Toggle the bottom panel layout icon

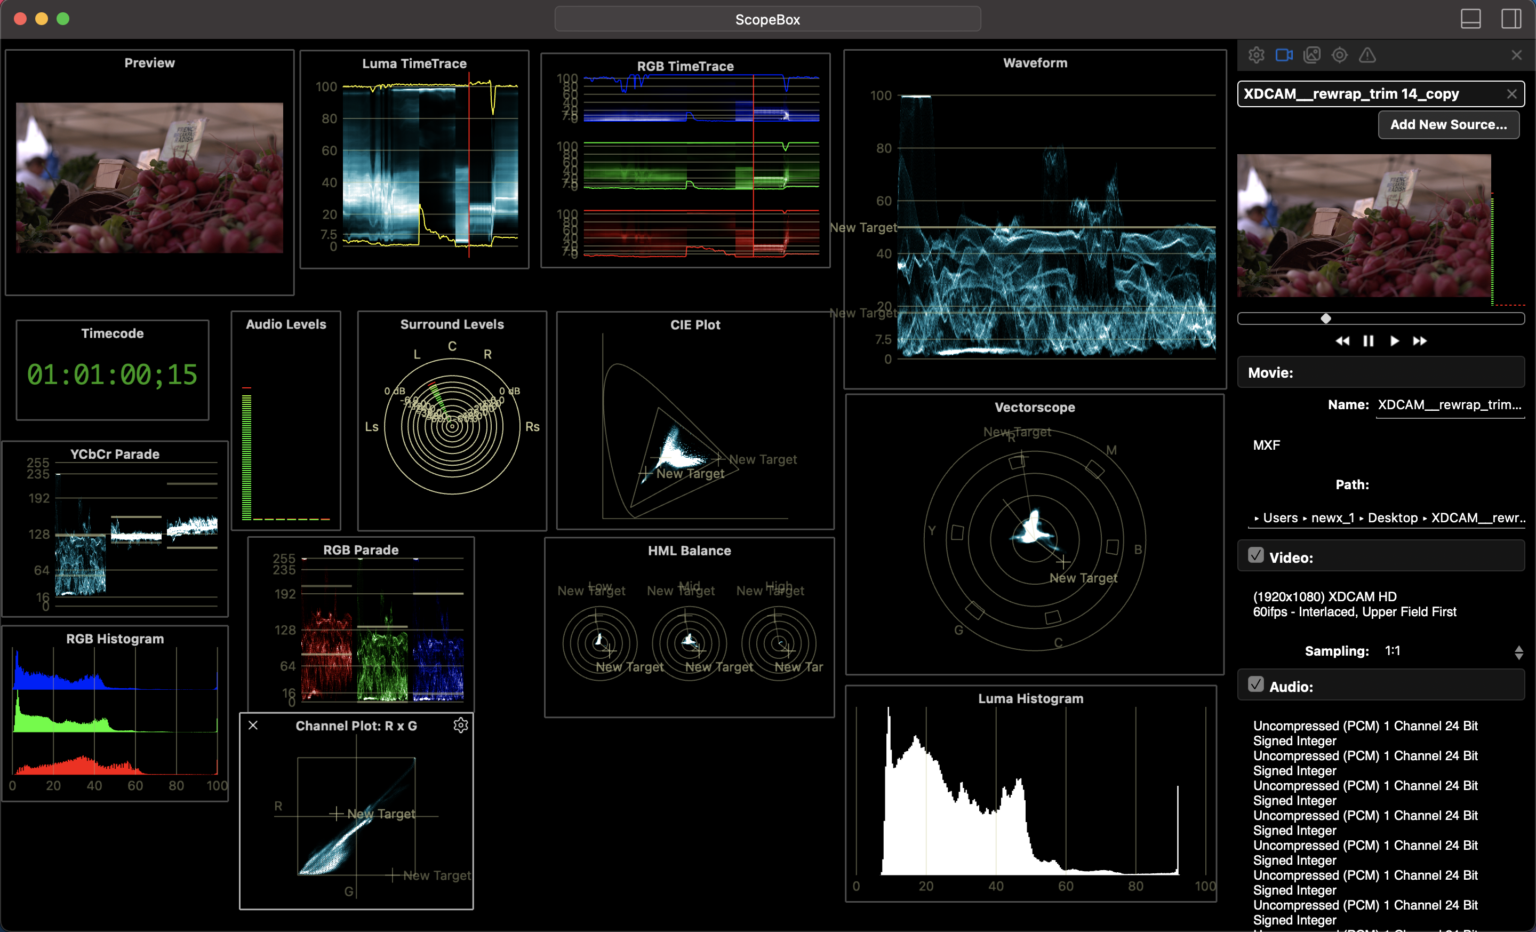[x=1471, y=19]
